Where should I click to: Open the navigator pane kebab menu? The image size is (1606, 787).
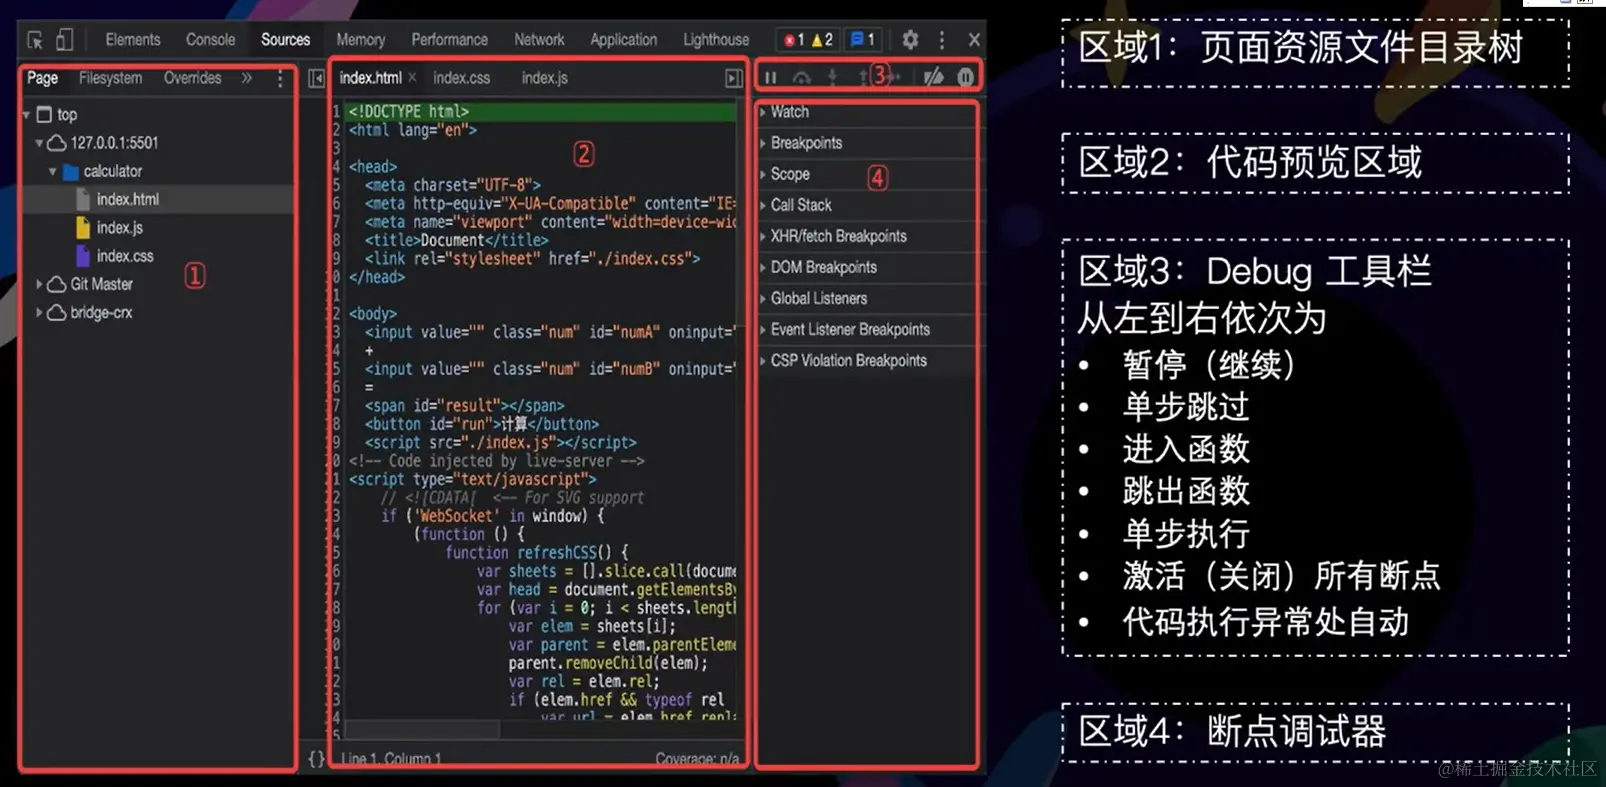pos(280,78)
